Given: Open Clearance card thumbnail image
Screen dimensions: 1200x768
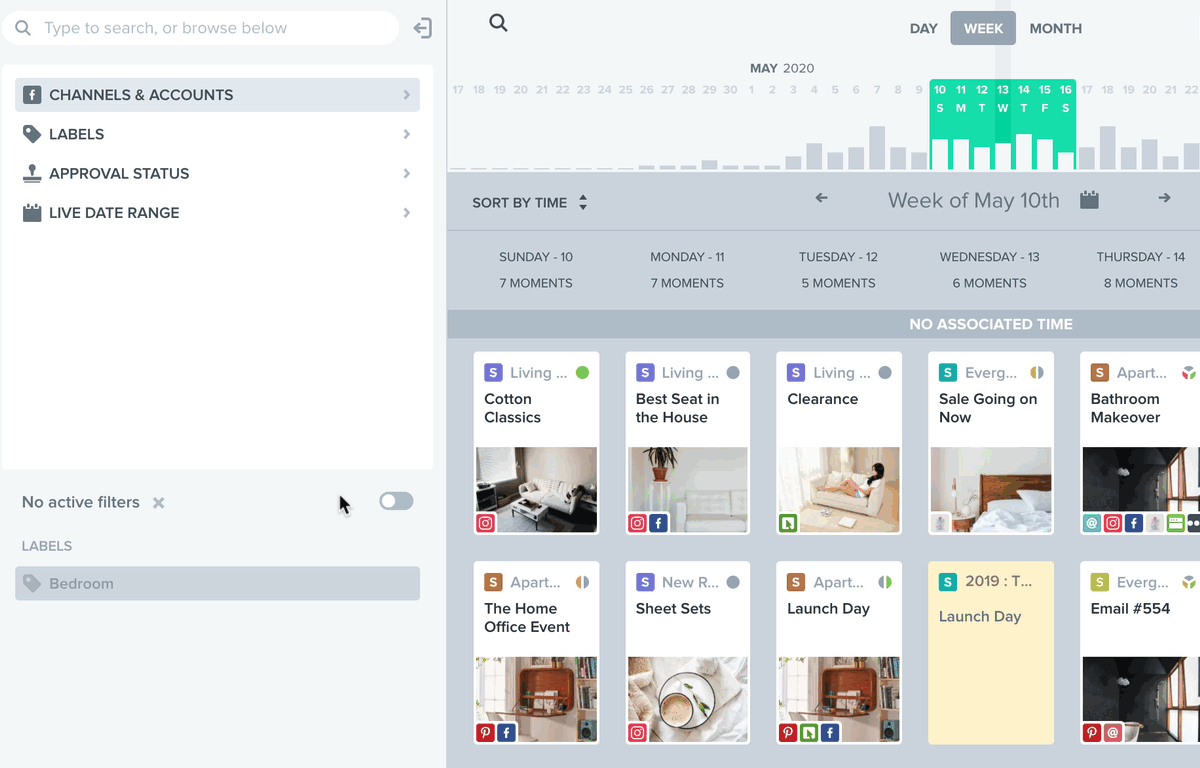Looking at the screenshot, I should click(838, 490).
